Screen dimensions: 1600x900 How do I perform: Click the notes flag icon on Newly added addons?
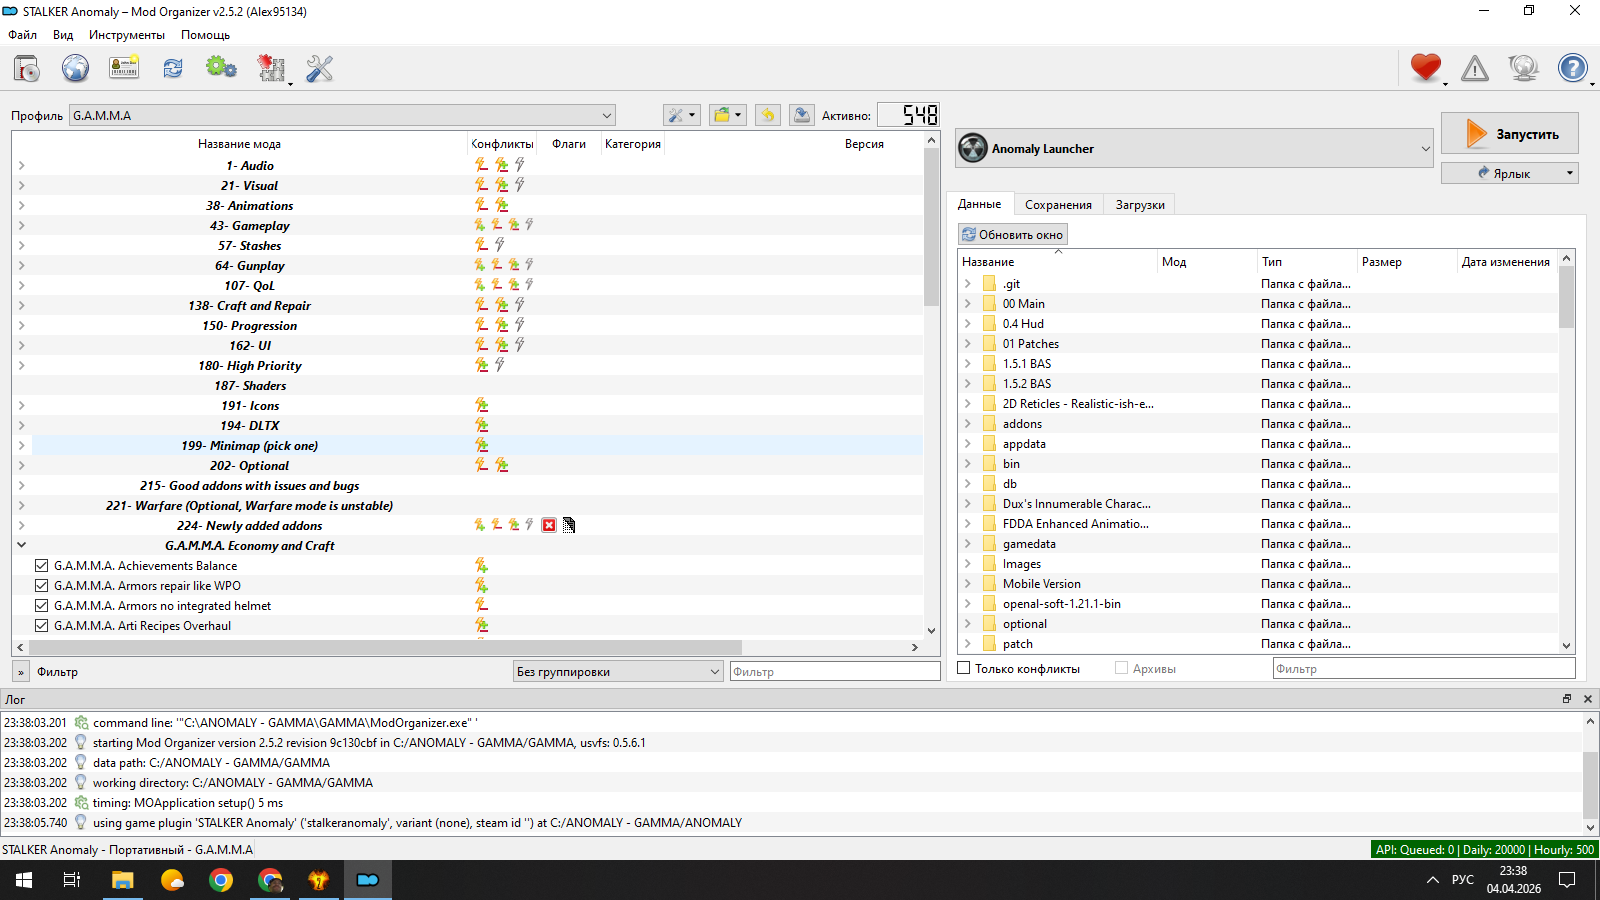(569, 525)
